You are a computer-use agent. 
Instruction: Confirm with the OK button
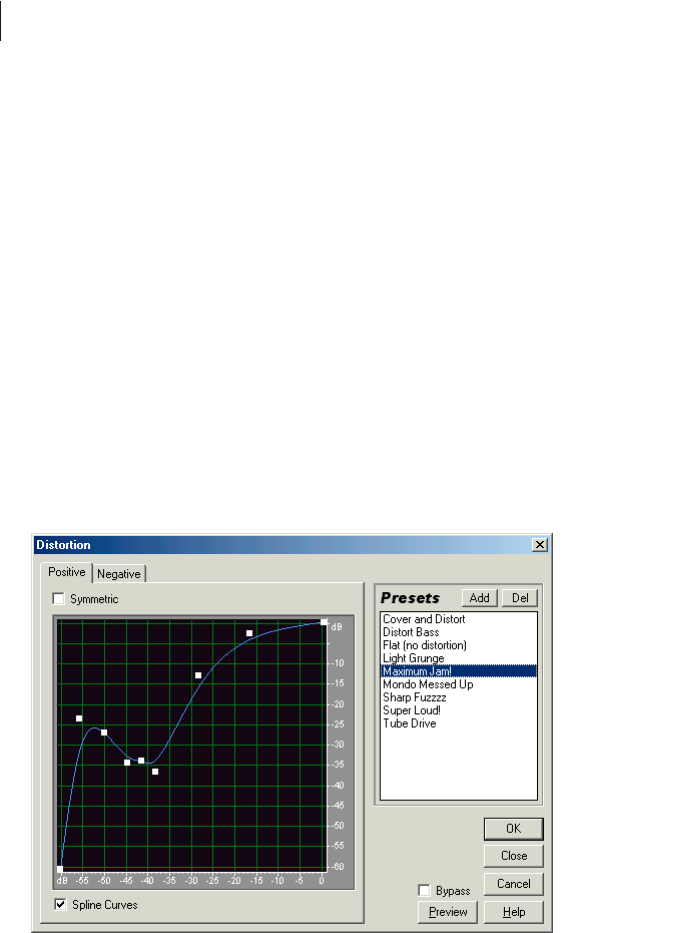514,828
